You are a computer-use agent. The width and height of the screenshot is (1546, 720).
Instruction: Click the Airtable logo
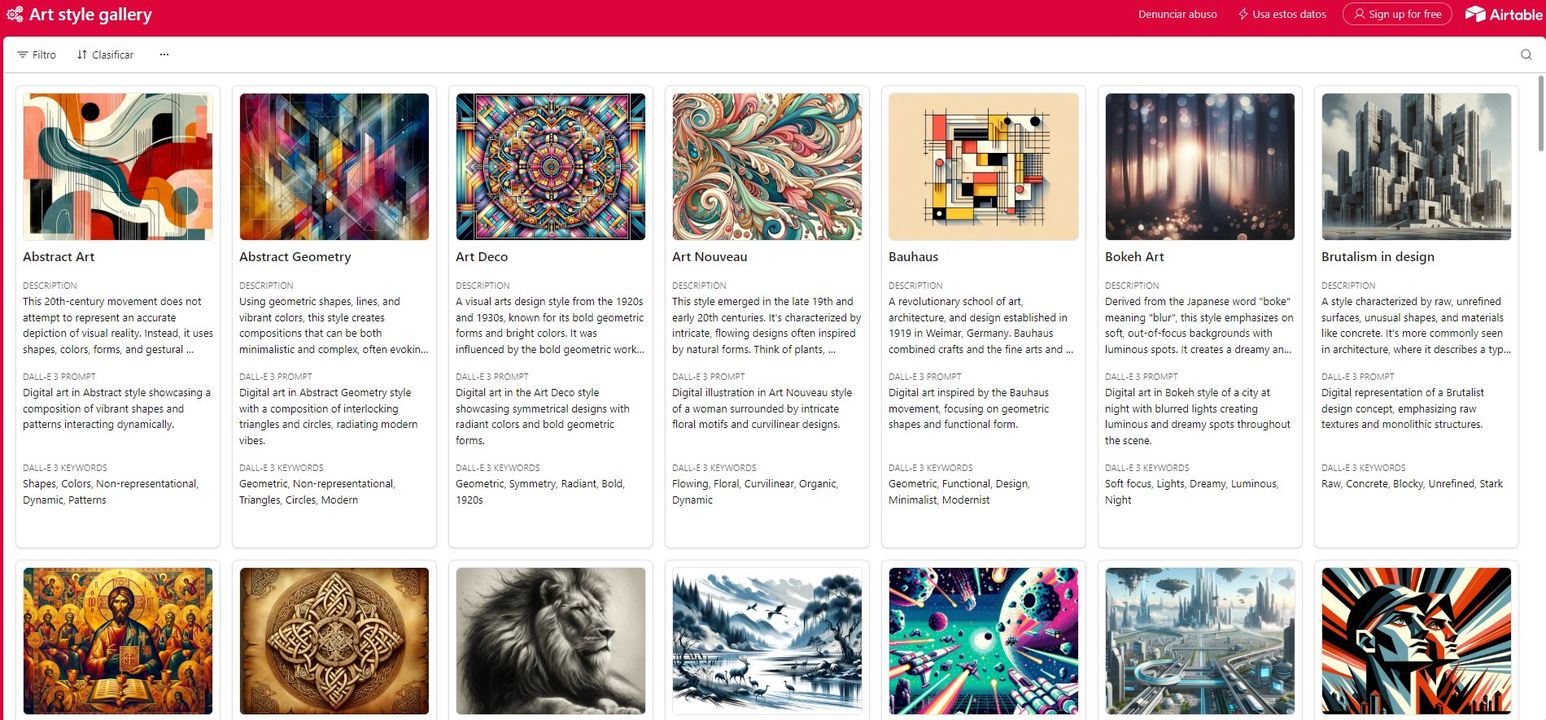point(1504,14)
